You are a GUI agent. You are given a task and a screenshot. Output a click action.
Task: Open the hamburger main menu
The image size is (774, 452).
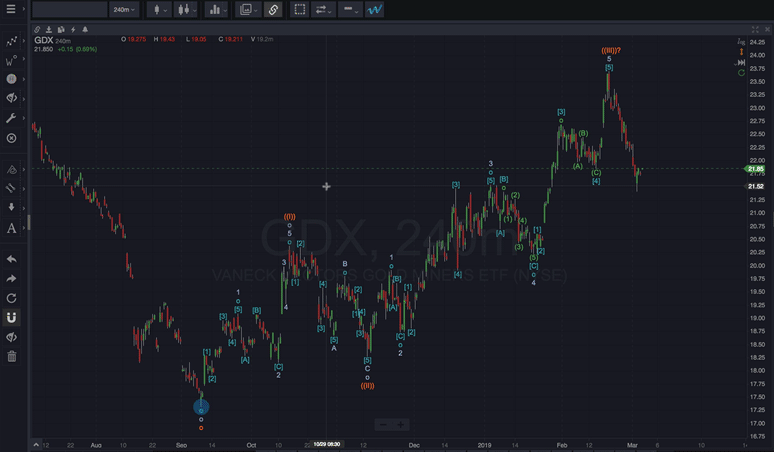point(10,9)
